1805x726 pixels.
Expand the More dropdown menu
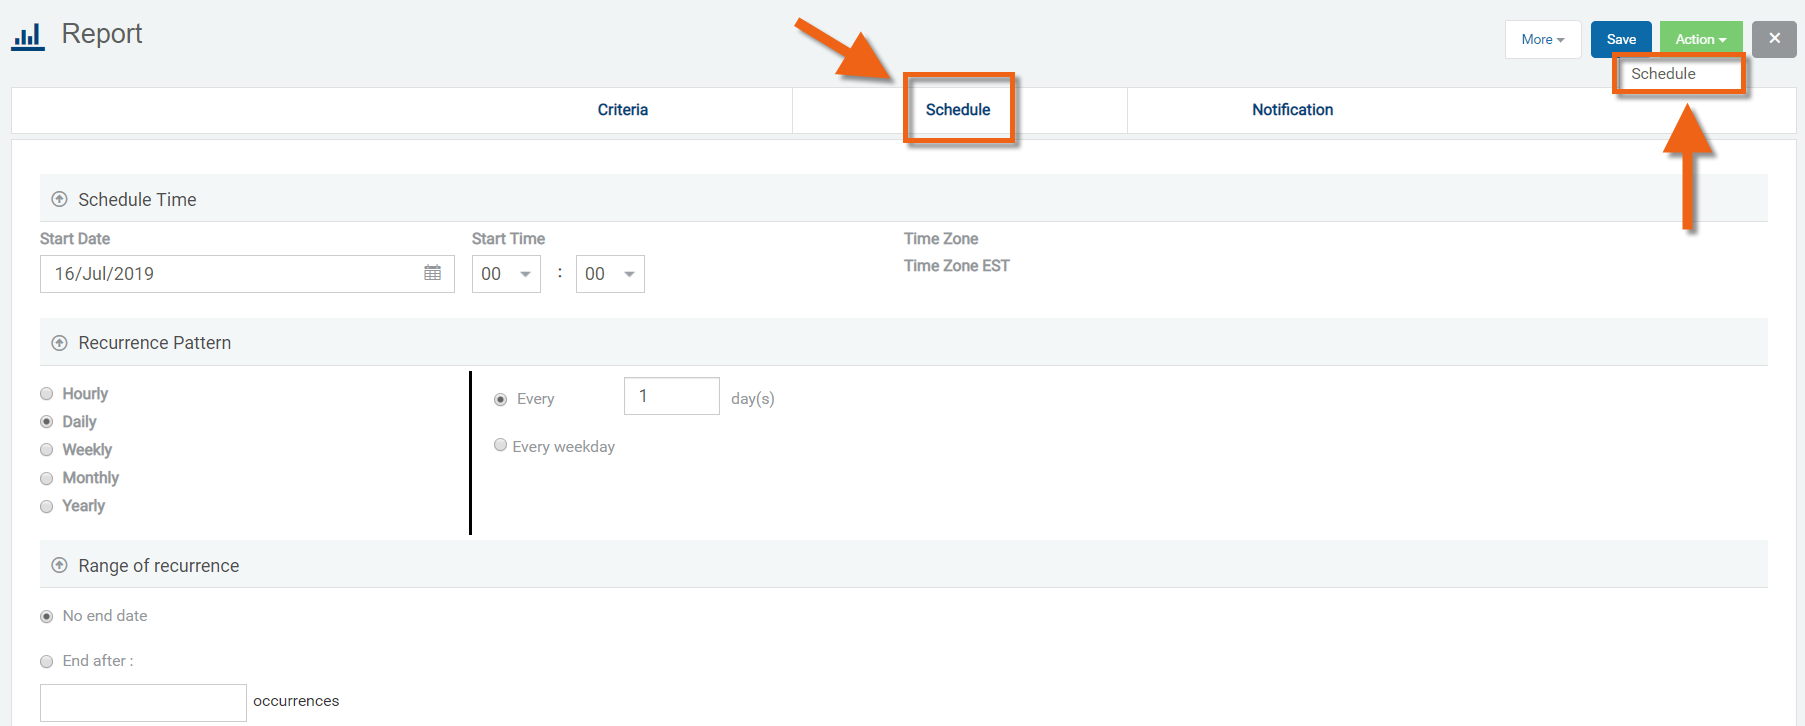click(1542, 40)
